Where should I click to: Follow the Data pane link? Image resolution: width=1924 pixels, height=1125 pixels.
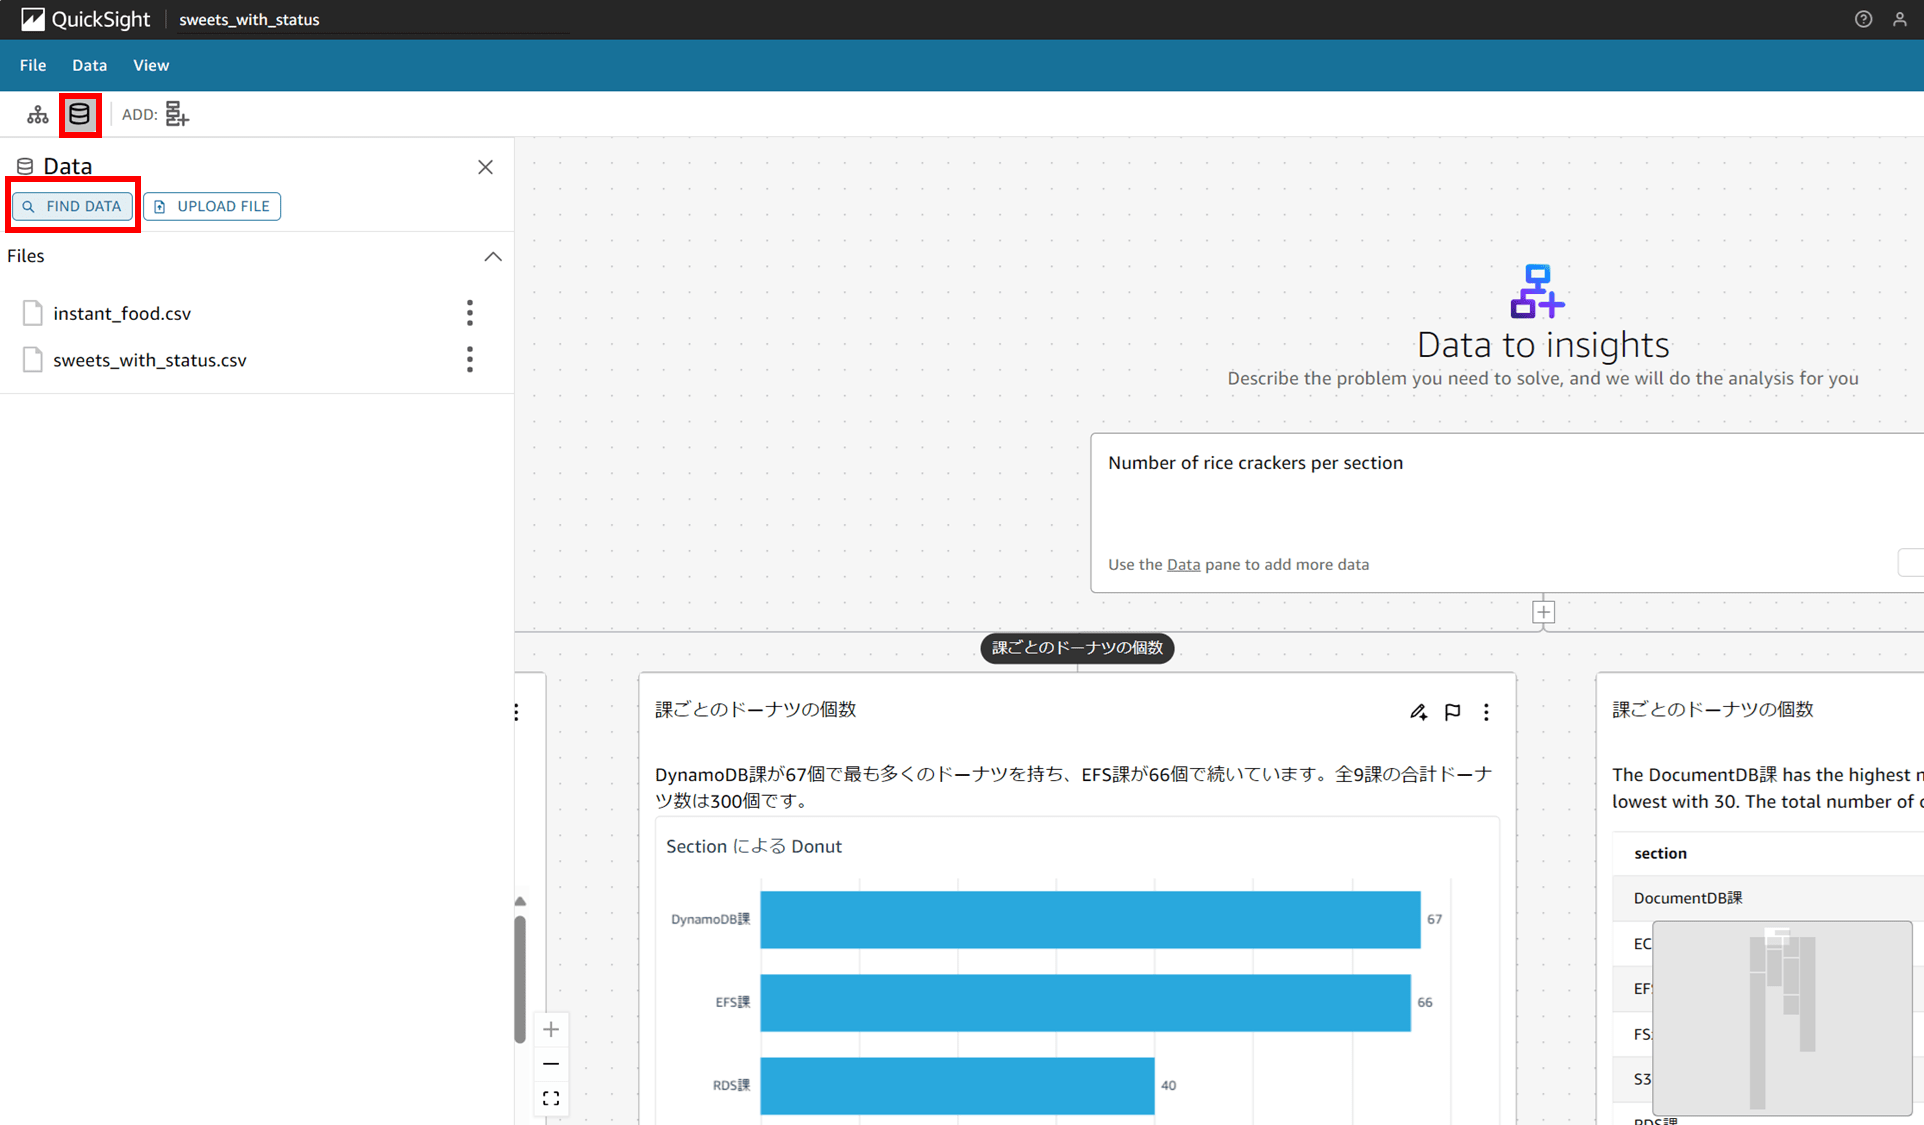(1183, 565)
